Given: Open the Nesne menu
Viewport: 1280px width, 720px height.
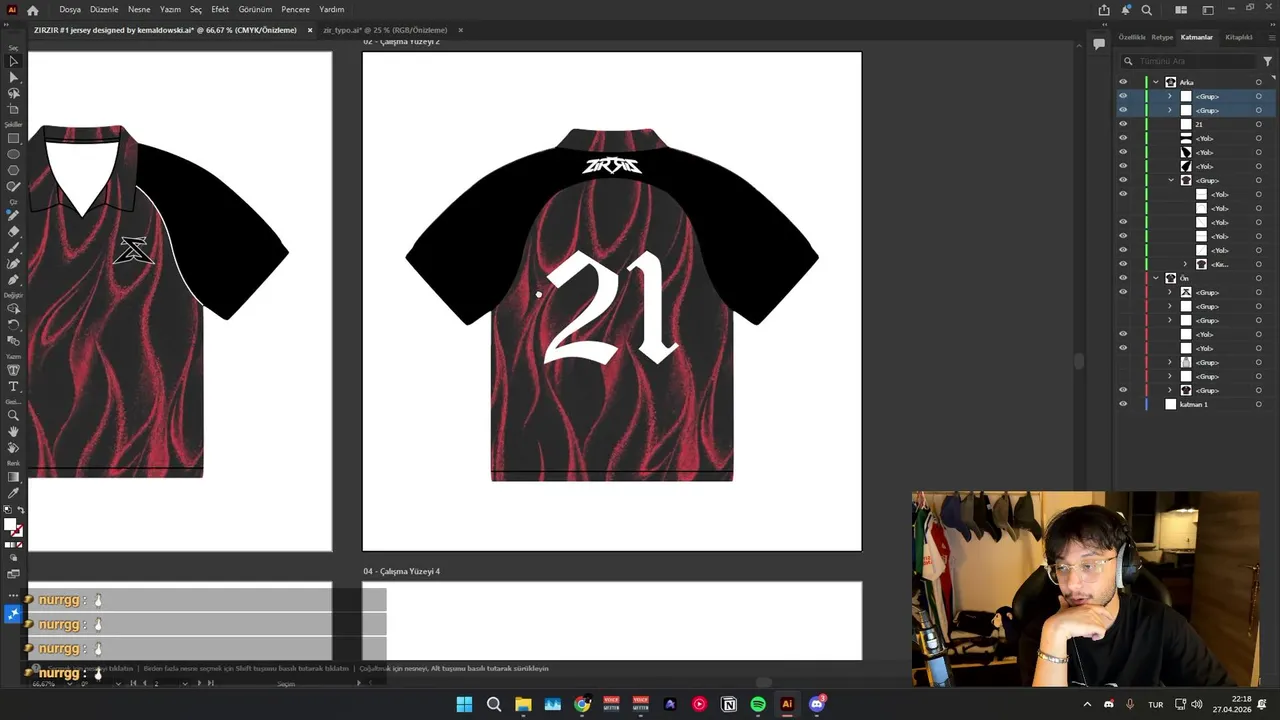Looking at the screenshot, I should 139,10.
